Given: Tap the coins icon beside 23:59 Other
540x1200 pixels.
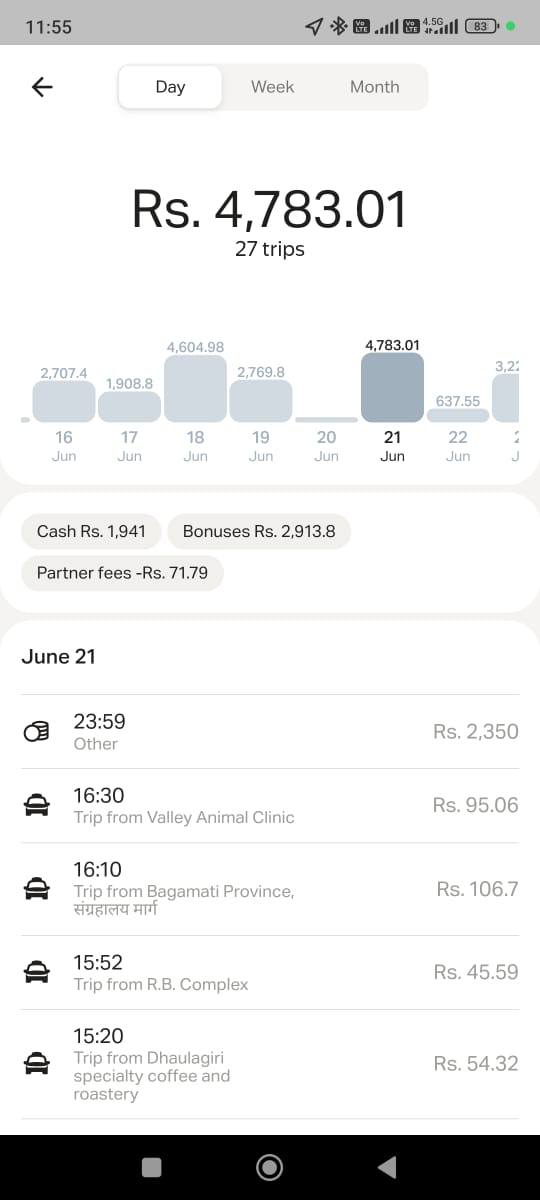Looking at the screenshot, I should pos(36,732).
